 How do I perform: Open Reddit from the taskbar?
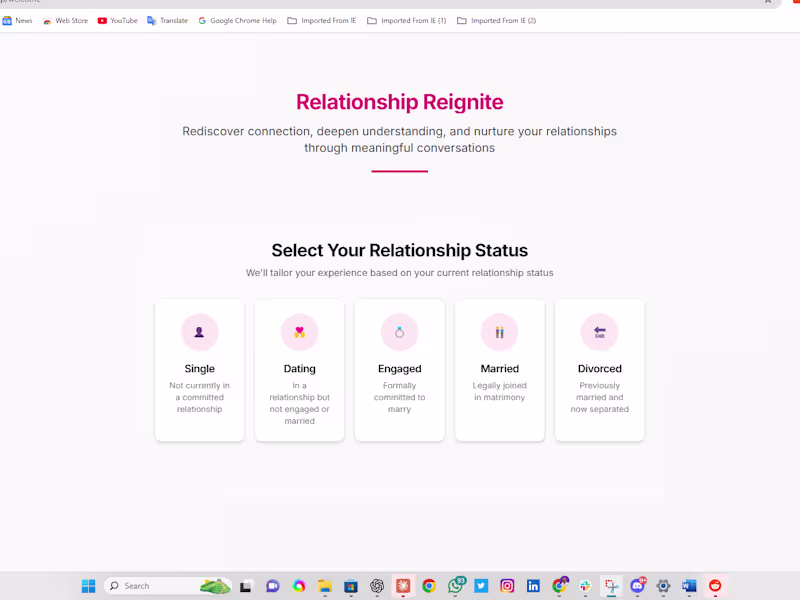point(715,586)
